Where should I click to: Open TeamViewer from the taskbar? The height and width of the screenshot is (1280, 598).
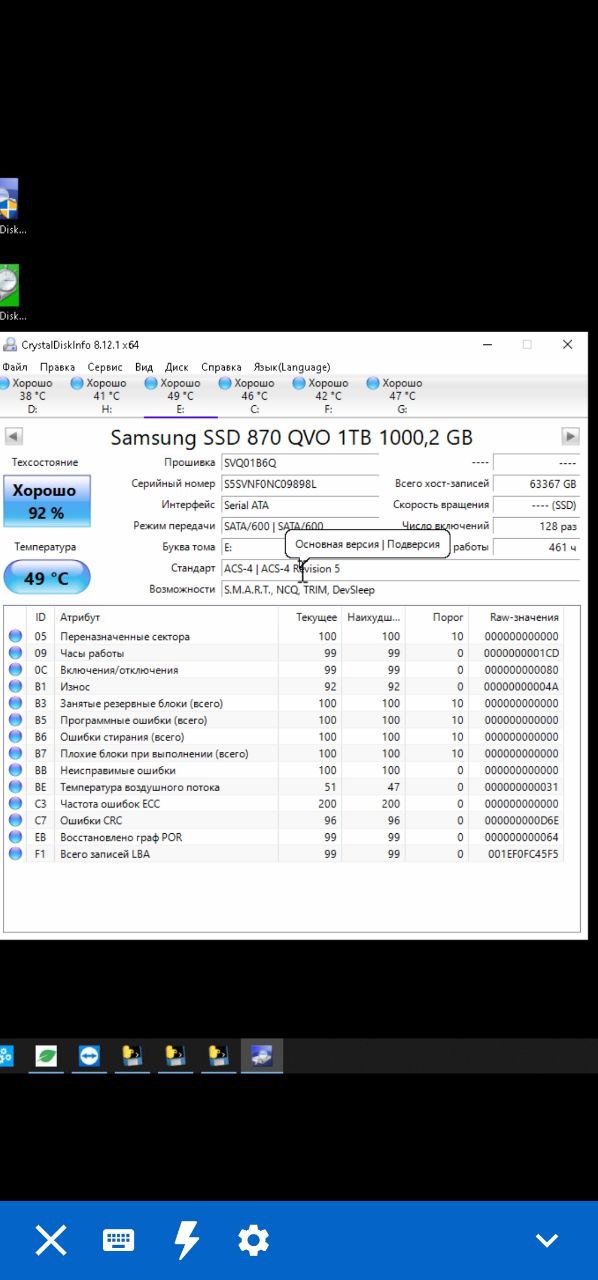pyautogui.click(x=89, y=1055)
